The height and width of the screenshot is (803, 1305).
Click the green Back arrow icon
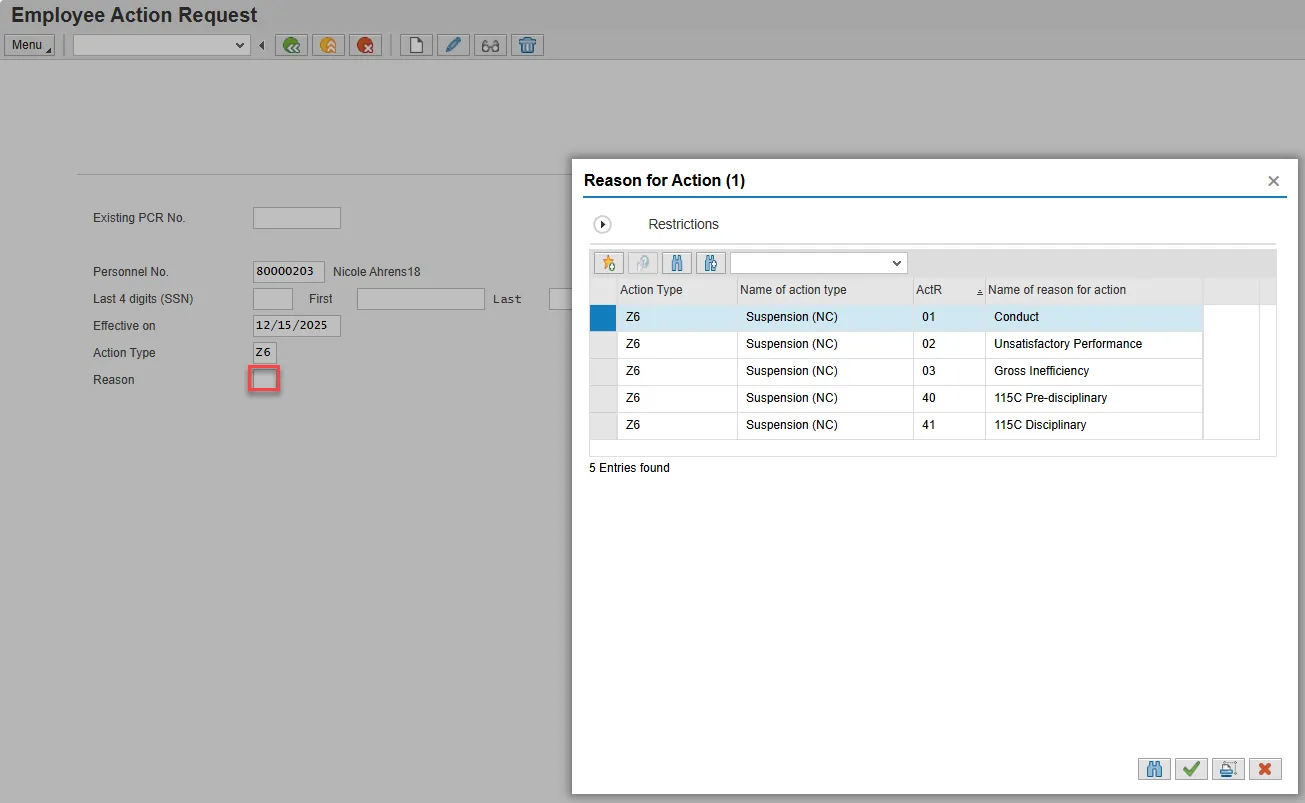click(x=291, y=45)
